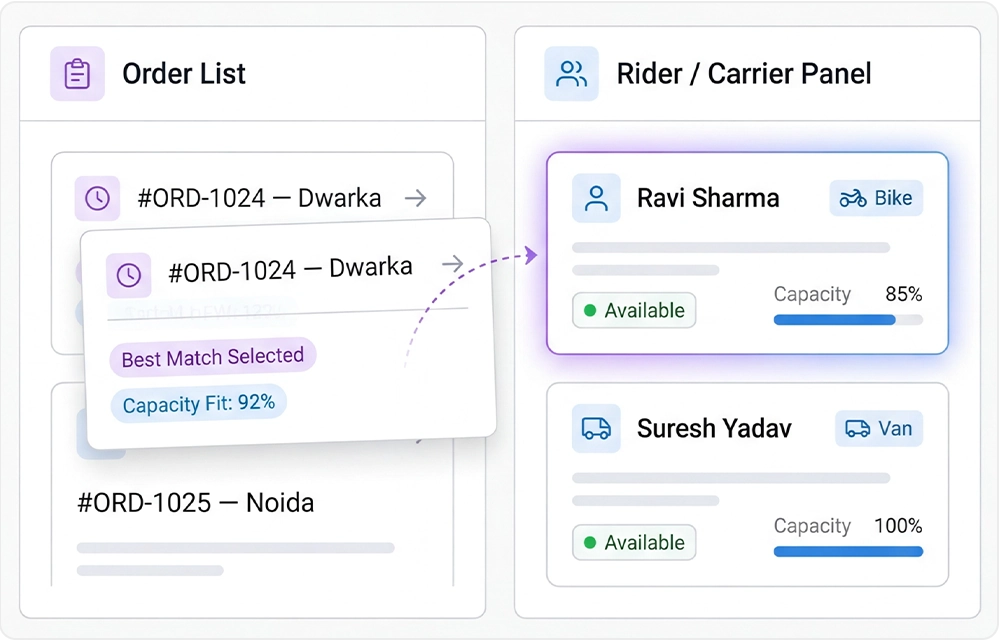Click Ravi Sharma's 85% capacity bar
Image resolution: width=1000 pixels, height=640 pixels.
point(847,320)
